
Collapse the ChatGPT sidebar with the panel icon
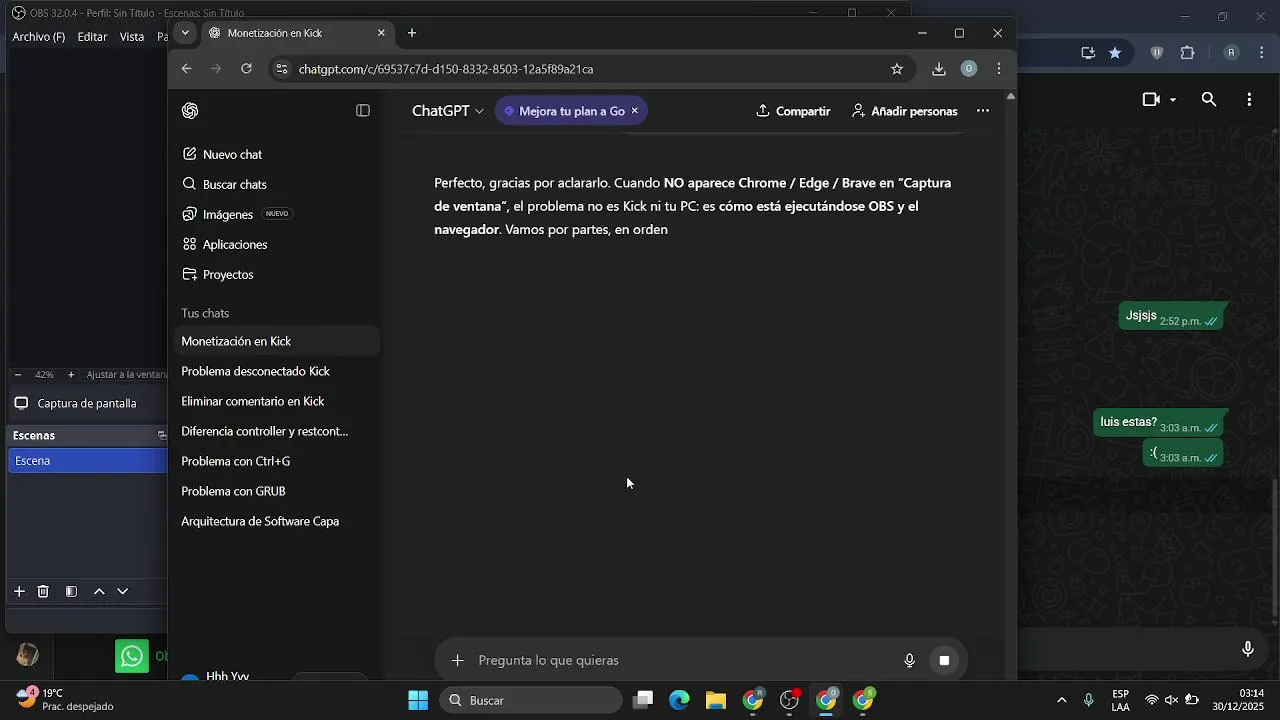(363, 111)
